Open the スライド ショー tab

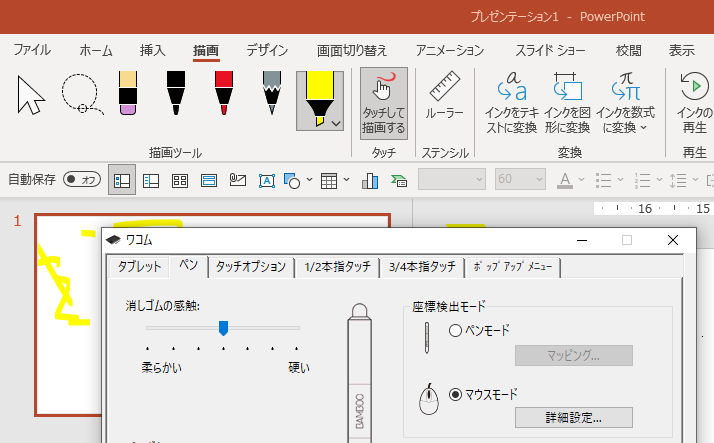550,50
